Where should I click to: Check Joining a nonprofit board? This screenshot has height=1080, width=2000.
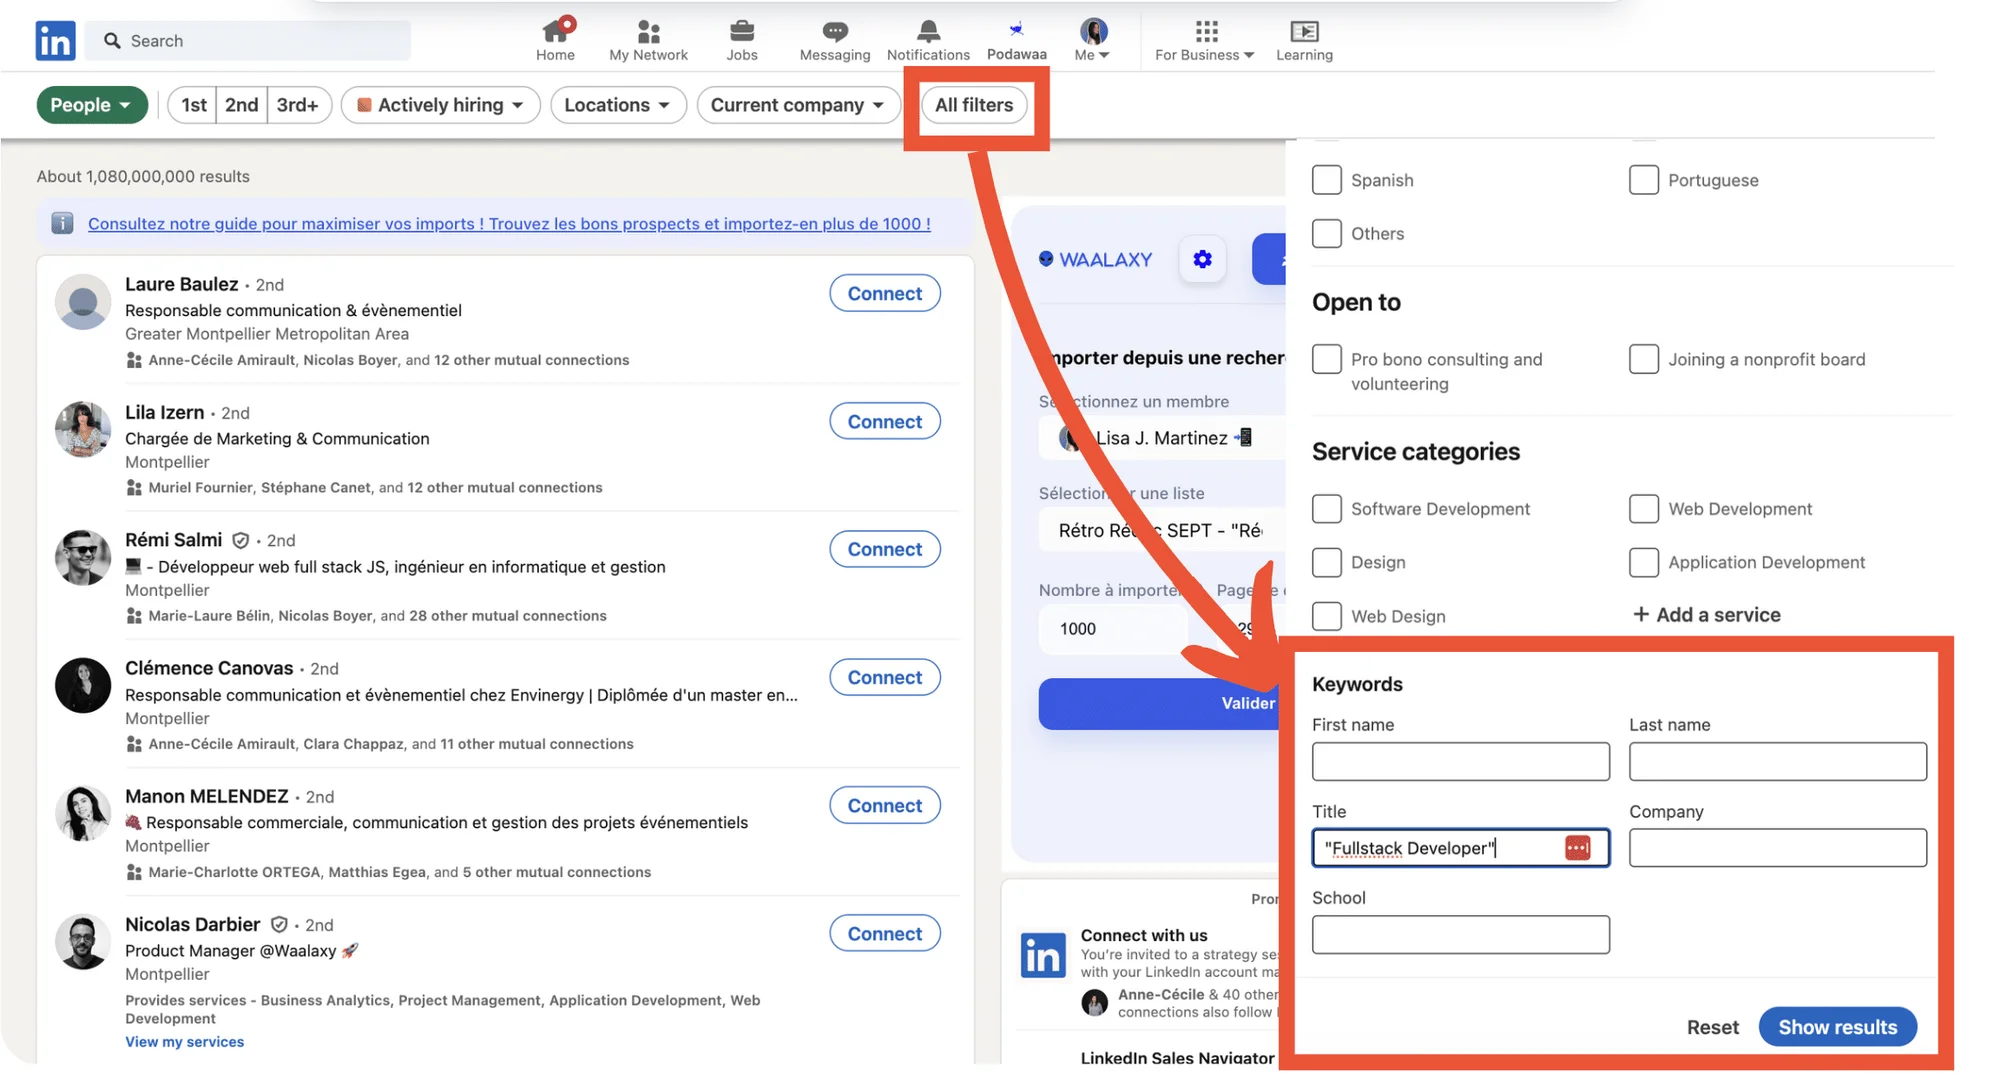[1643, 359]
